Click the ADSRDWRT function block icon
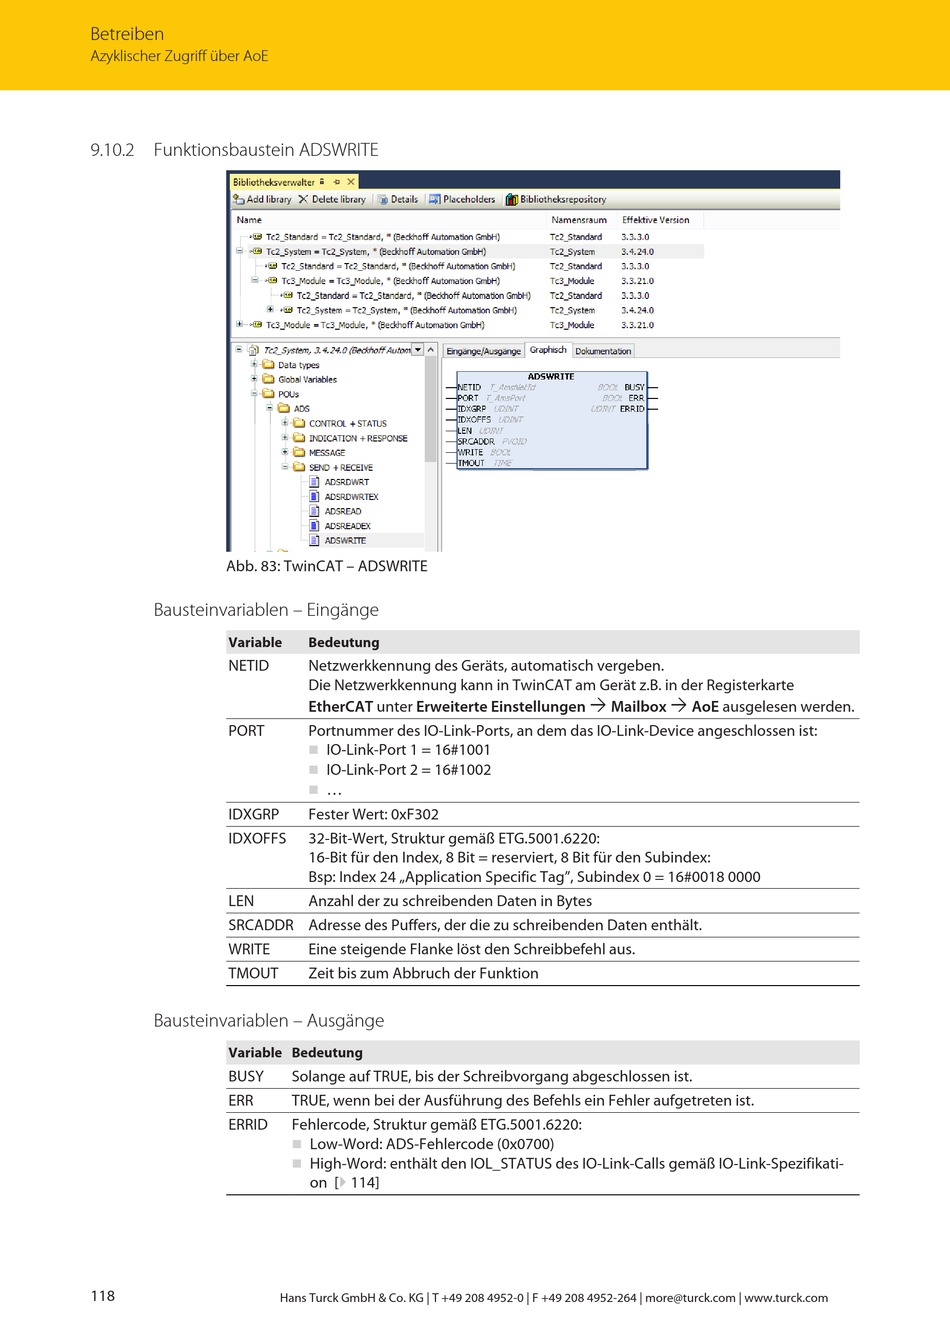Viewport: 950px width, 1343px height. point(314,482)
